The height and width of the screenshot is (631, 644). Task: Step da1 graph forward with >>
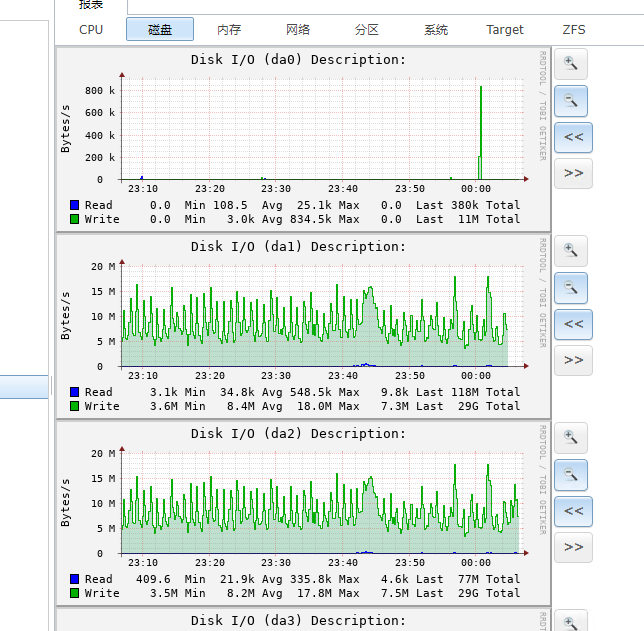coord(573,360)
